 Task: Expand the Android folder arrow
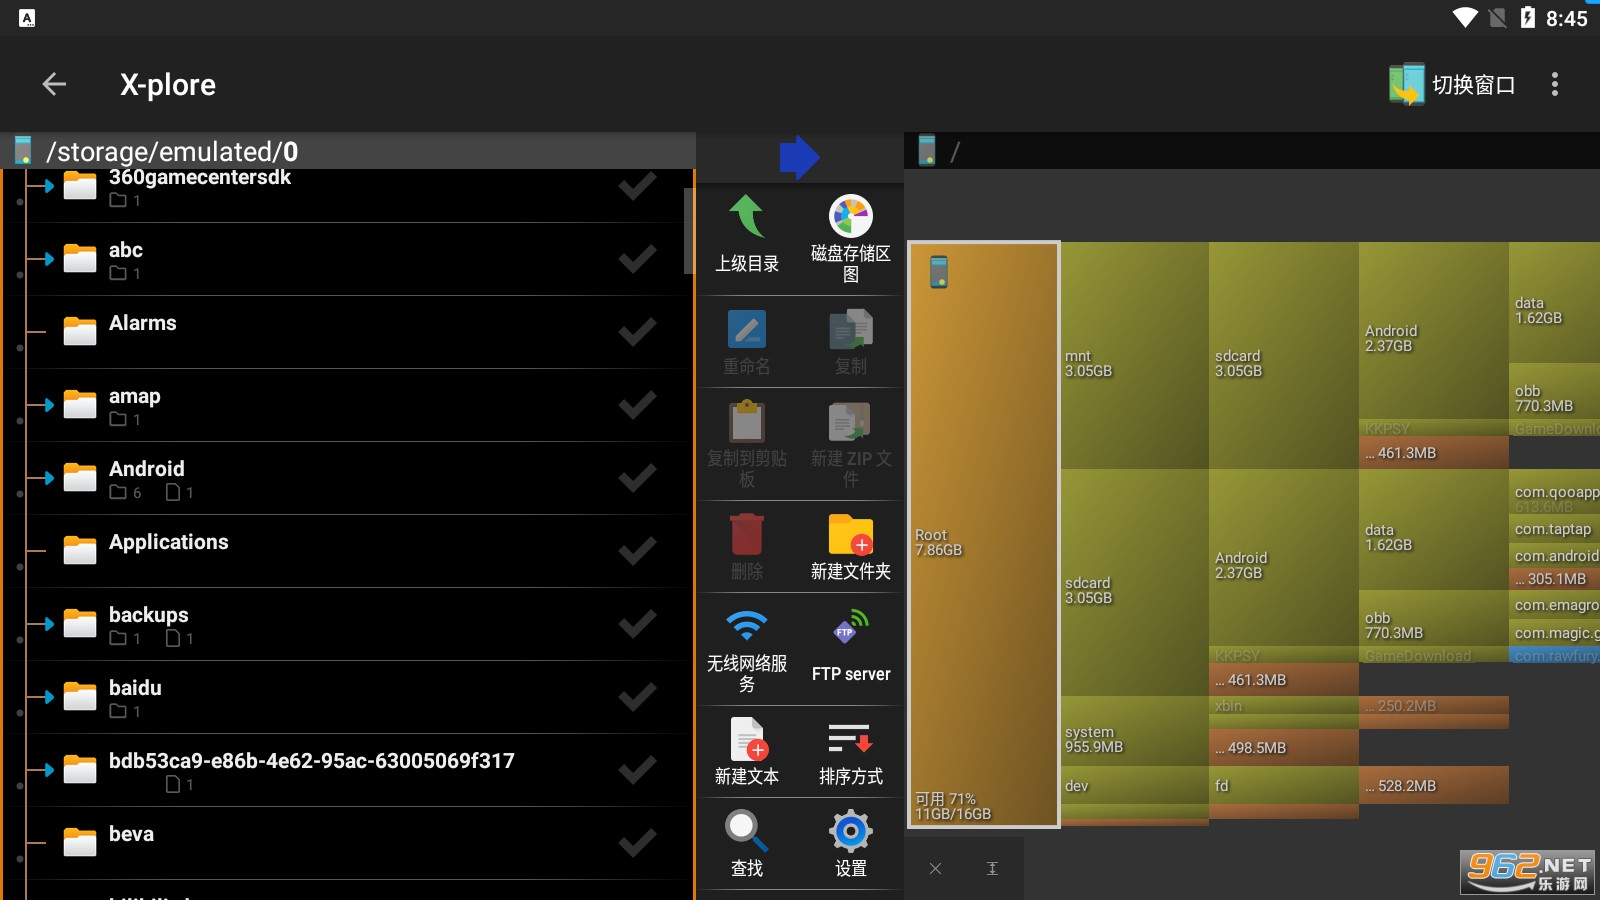(48, 478)
